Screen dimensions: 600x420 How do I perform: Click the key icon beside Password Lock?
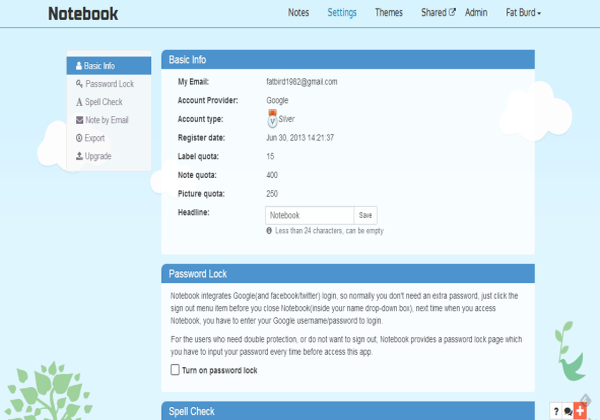[79, 84]
